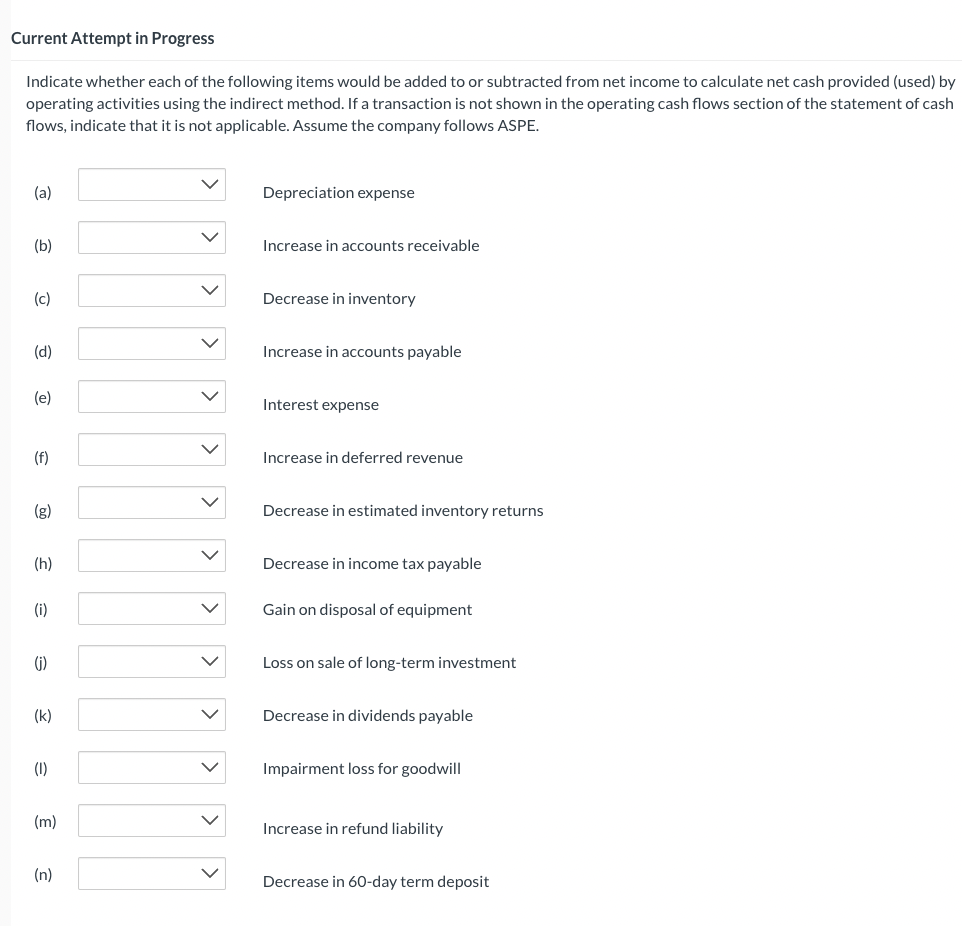Click the item letter (n) label
The image size is (962, 926).
pos(43,874)
